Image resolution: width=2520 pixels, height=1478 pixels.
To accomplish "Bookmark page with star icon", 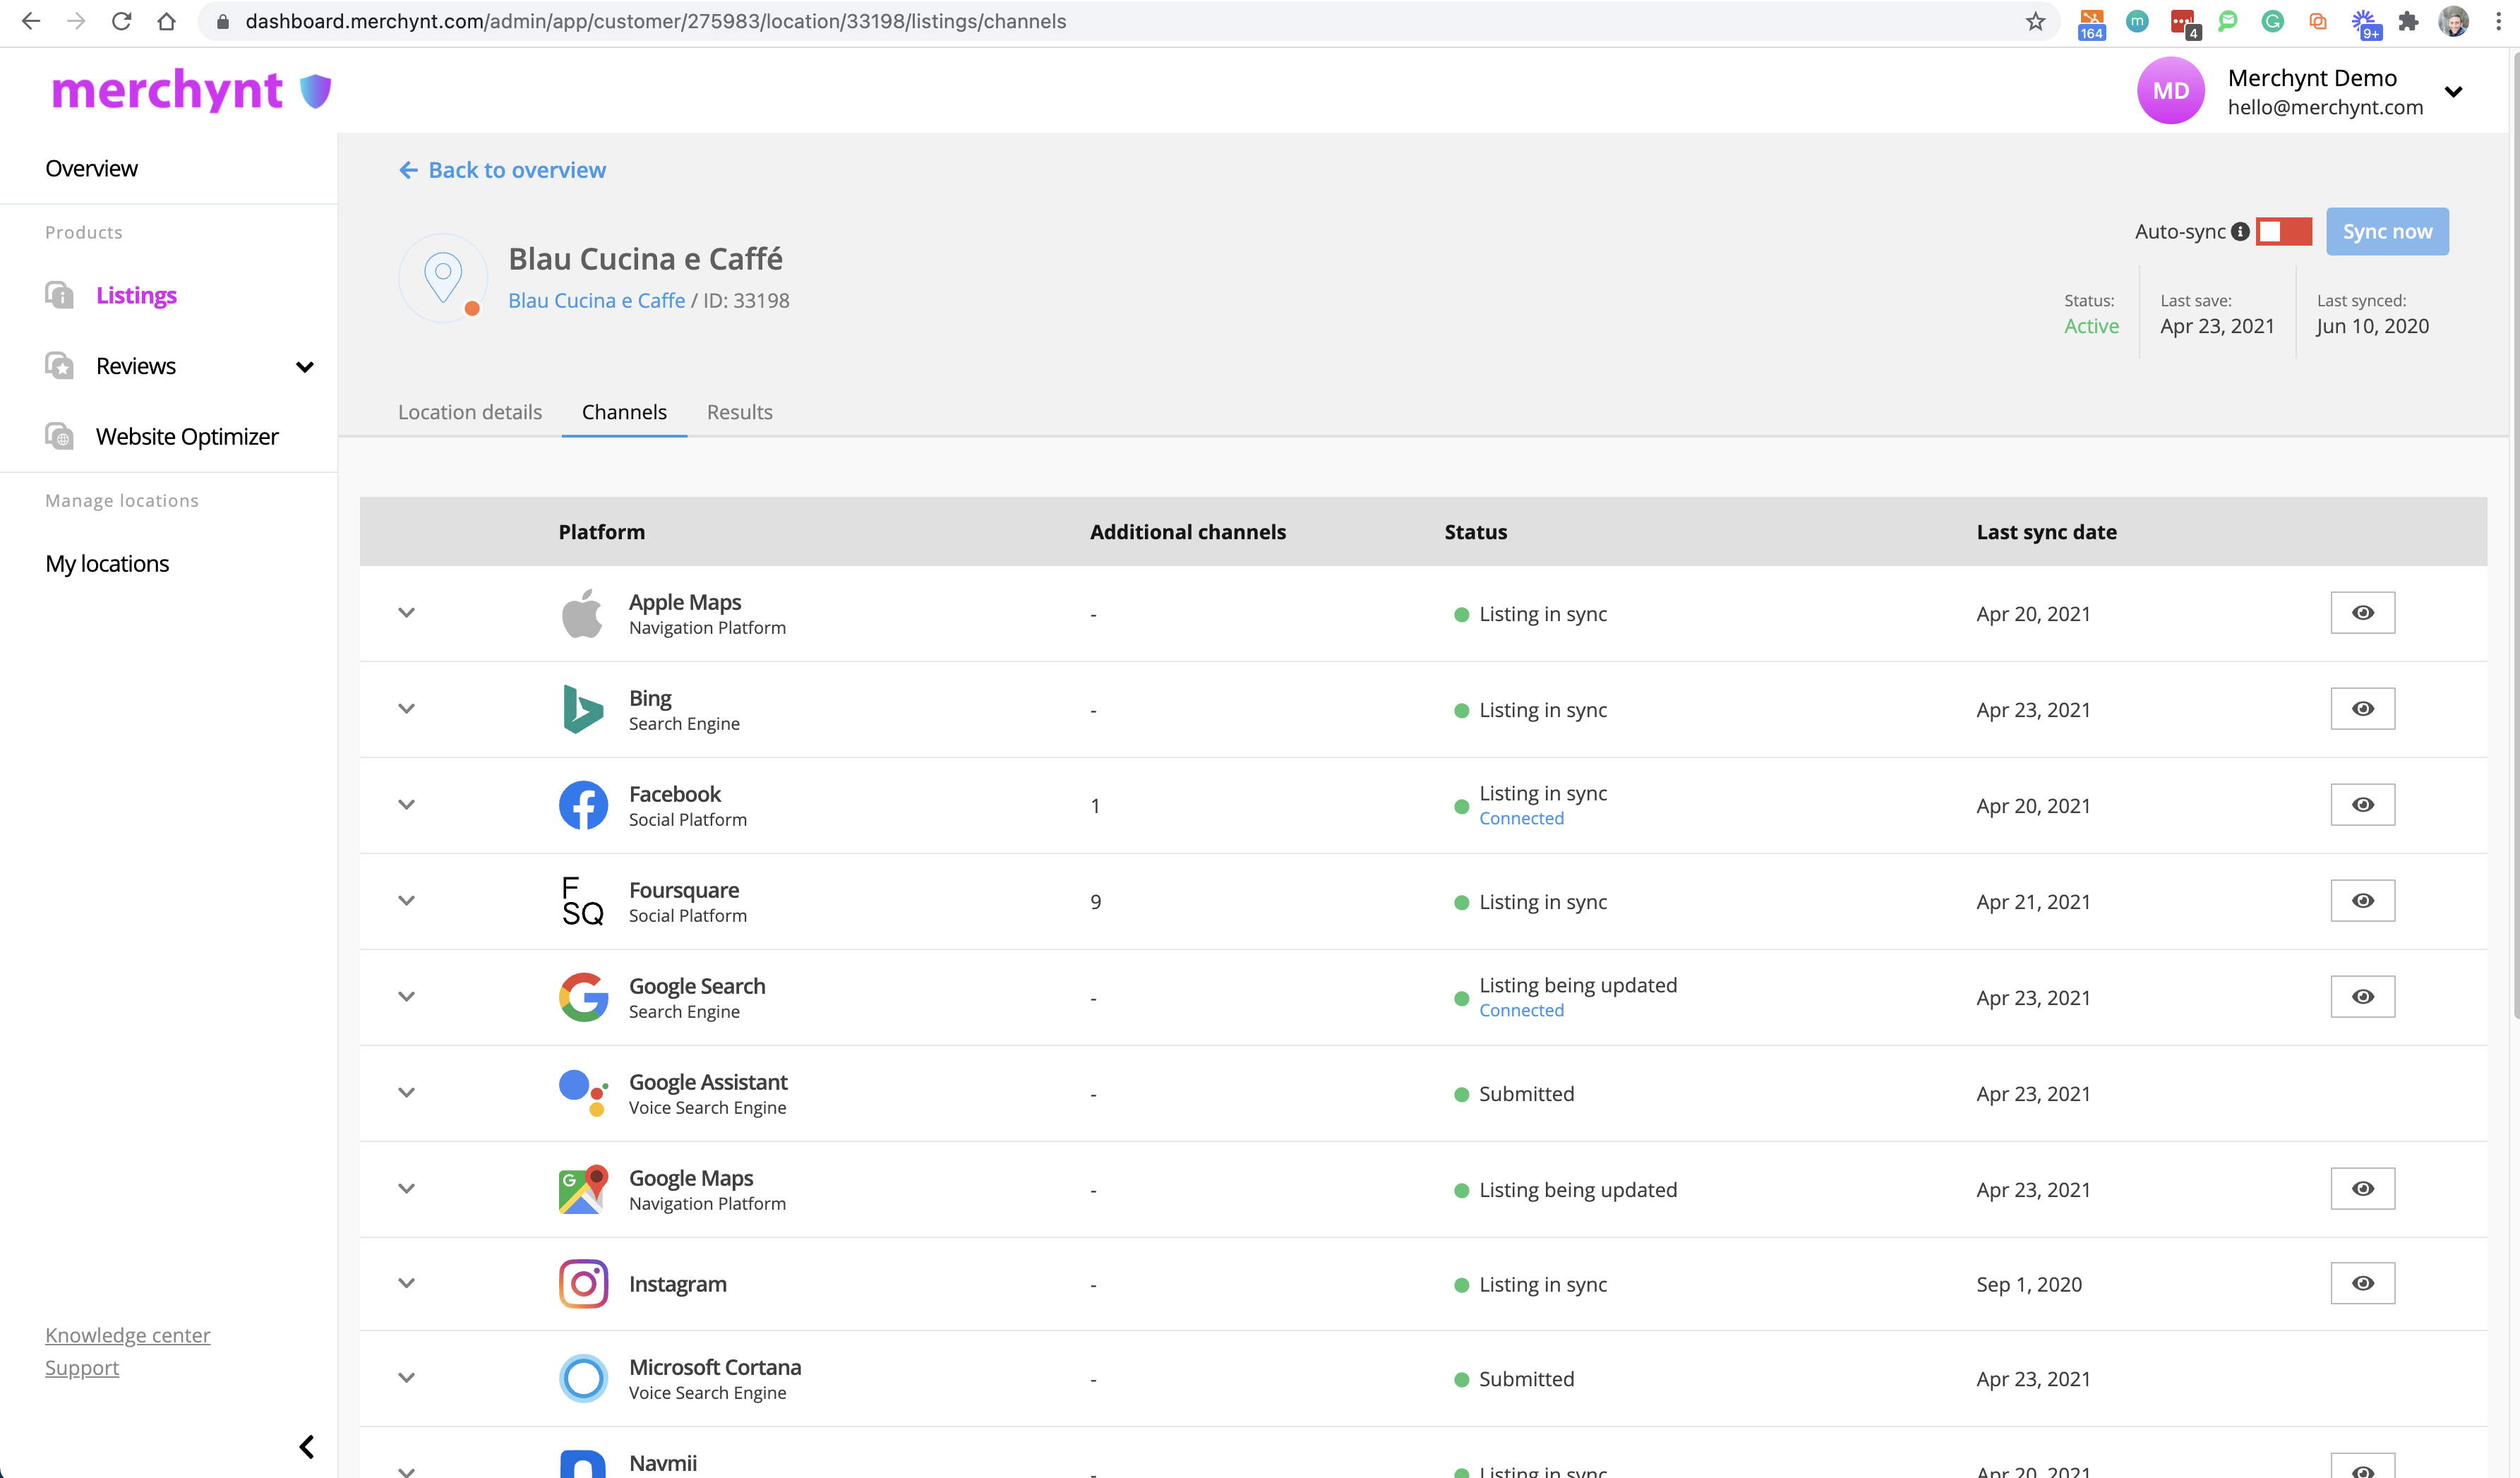I will coord(2035,22).
